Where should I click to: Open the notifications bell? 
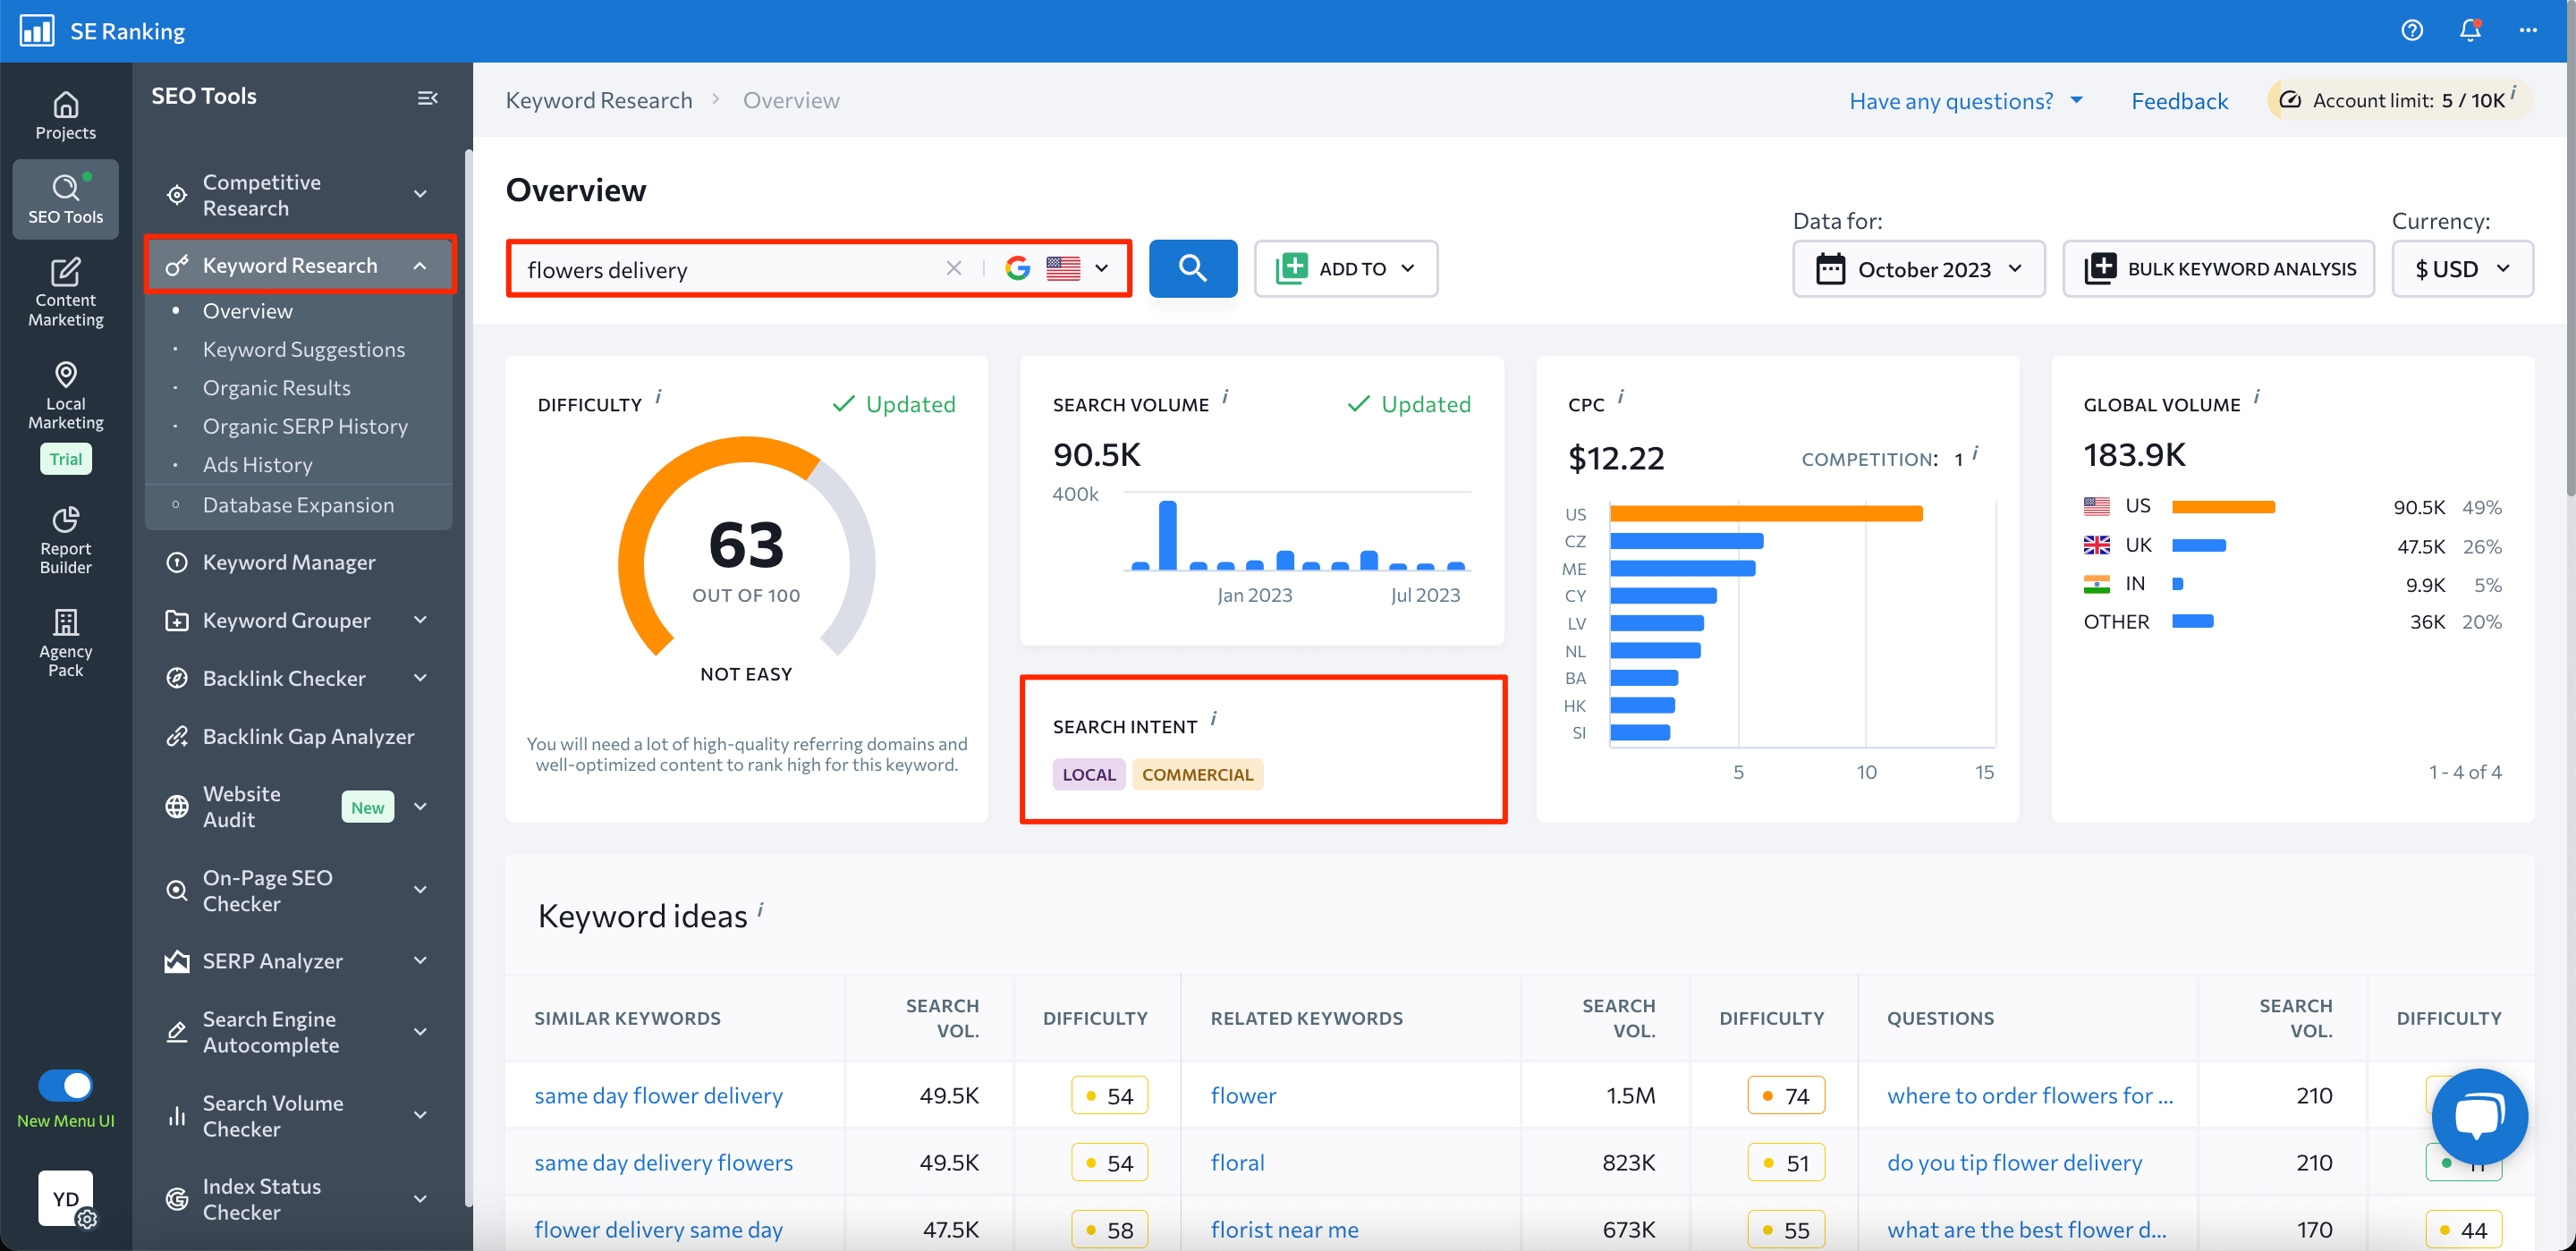[2470, 30]
